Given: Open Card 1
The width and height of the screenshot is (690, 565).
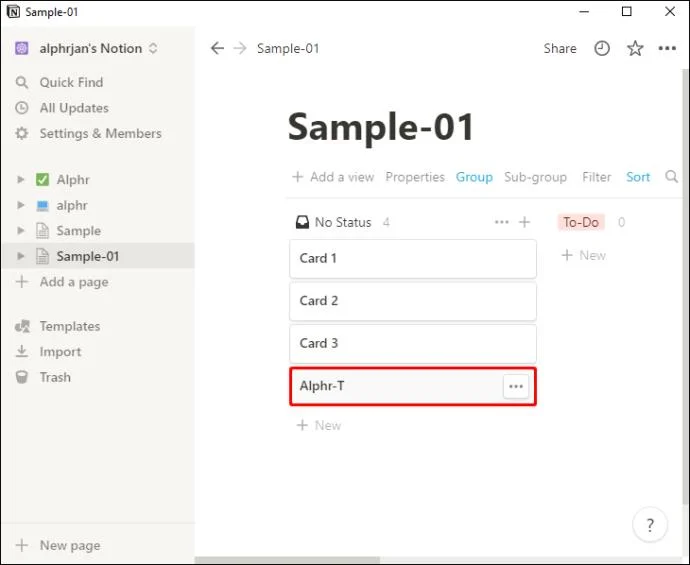Looking at the screenshot, I should pos(413,259).
